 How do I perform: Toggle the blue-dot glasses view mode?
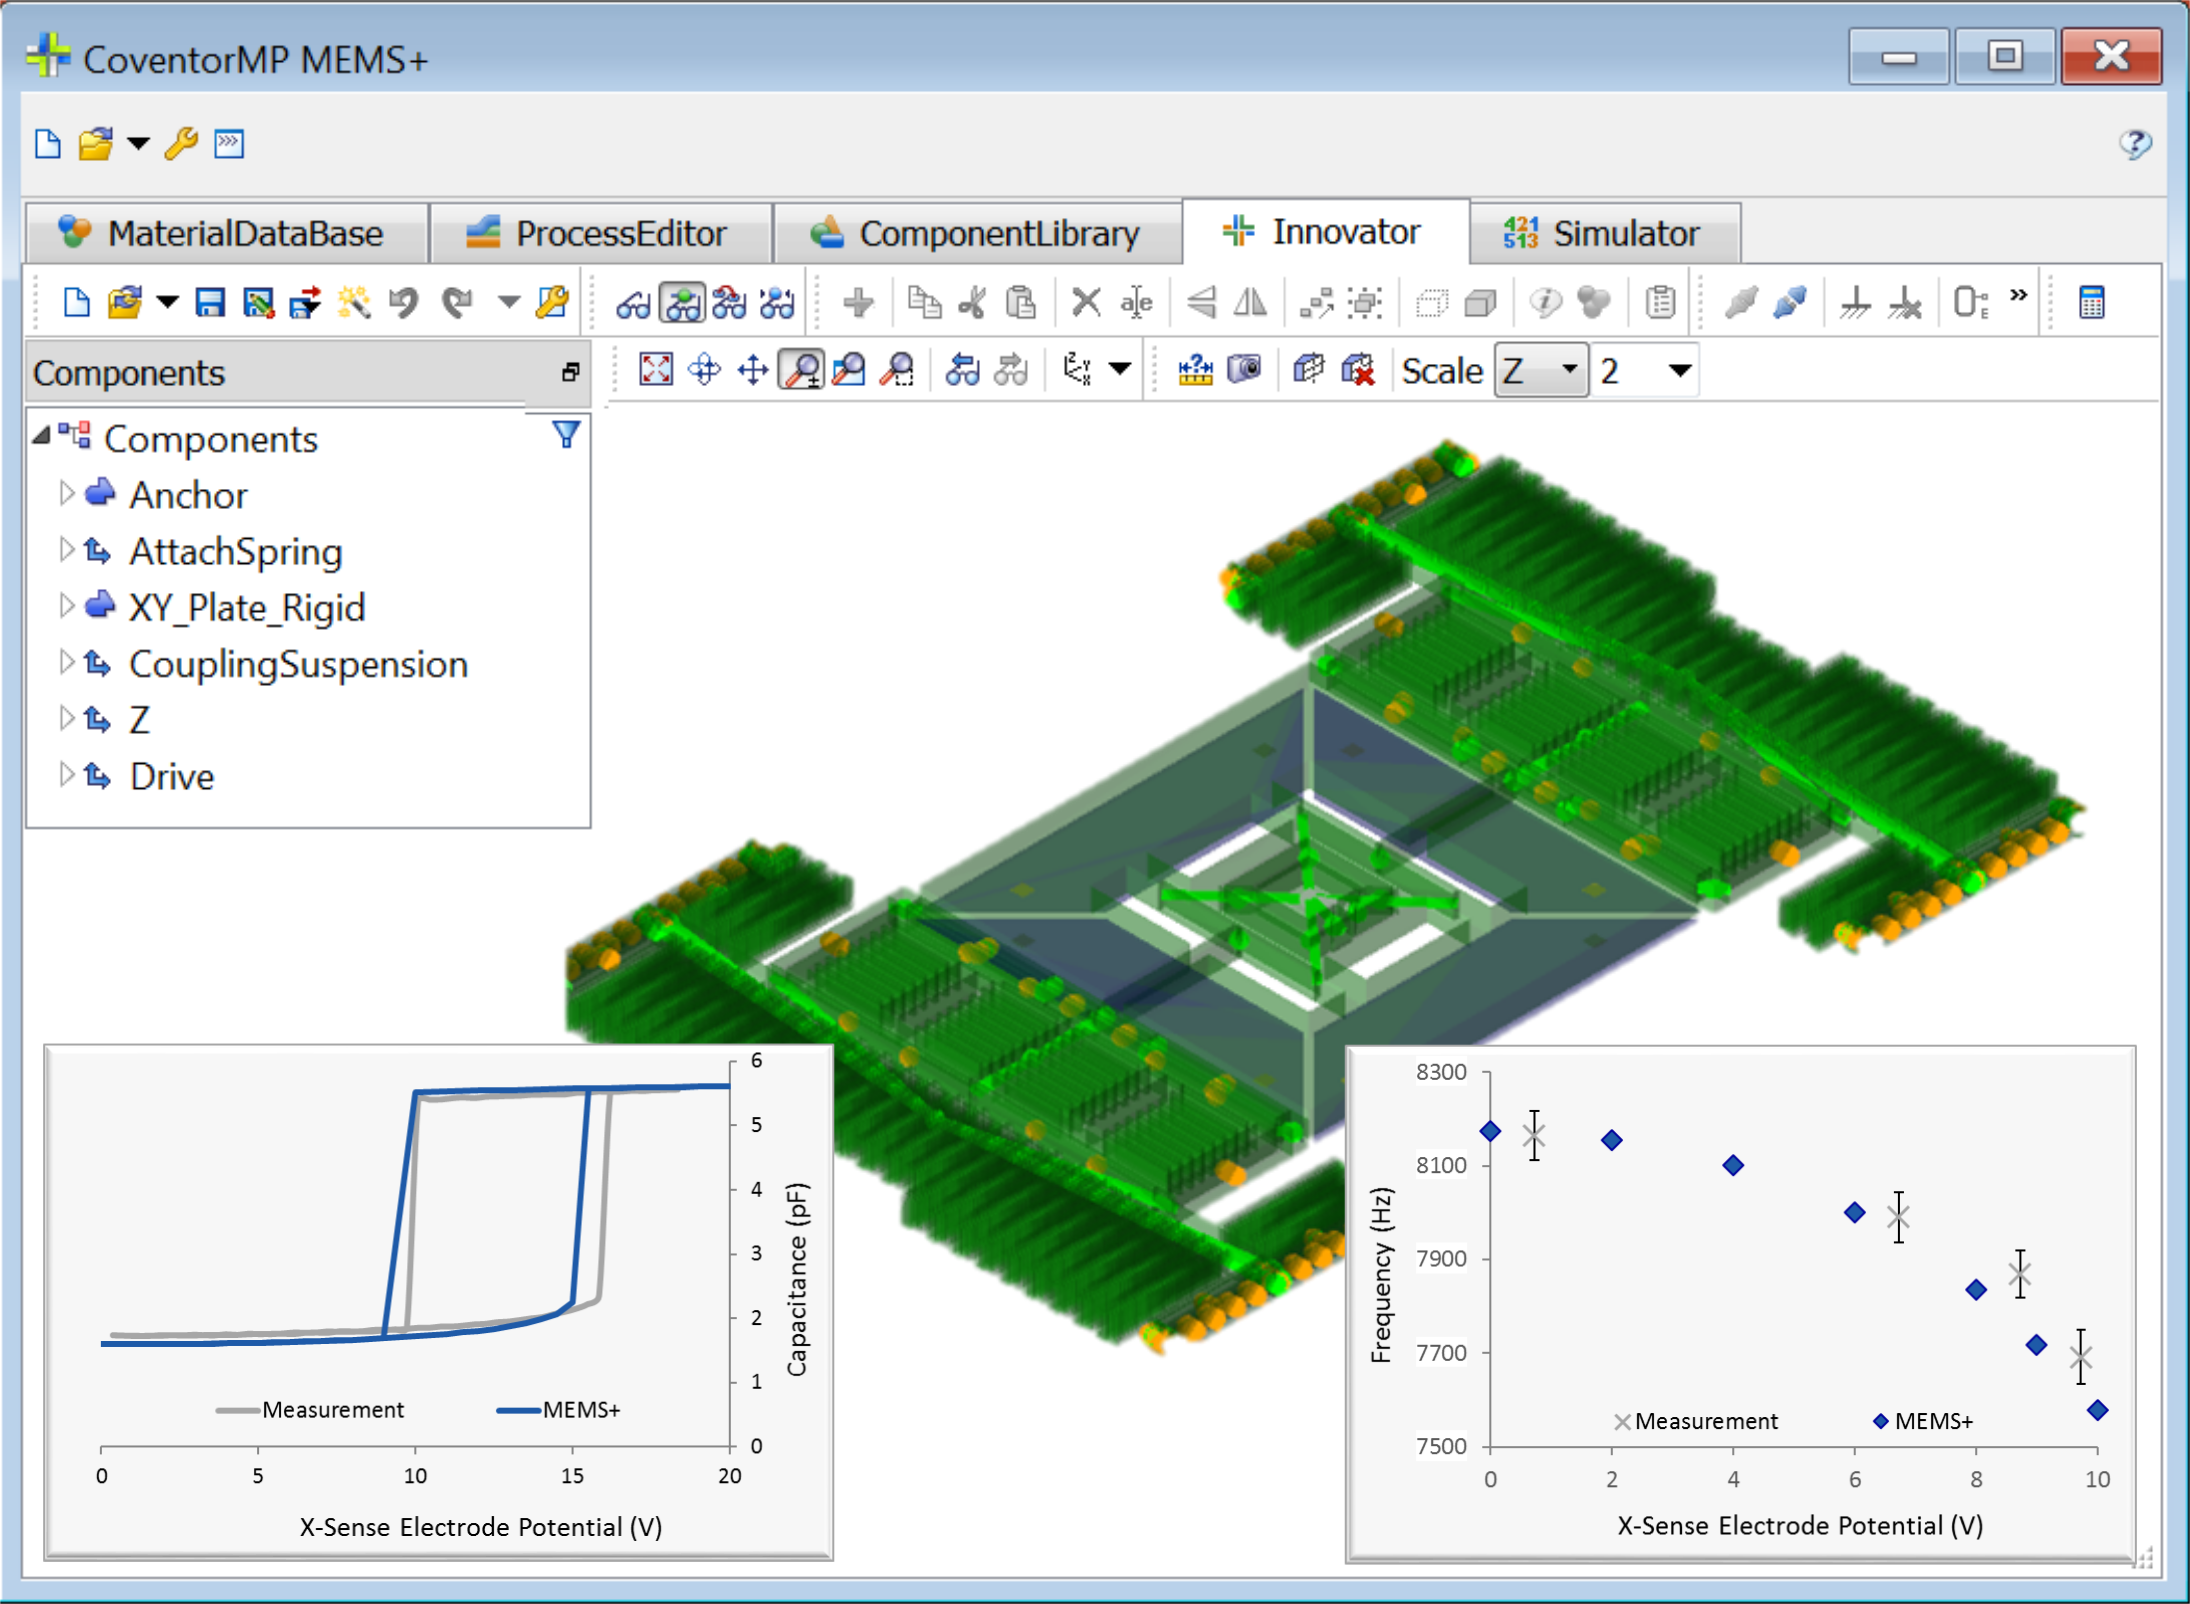tap(777, 302)
